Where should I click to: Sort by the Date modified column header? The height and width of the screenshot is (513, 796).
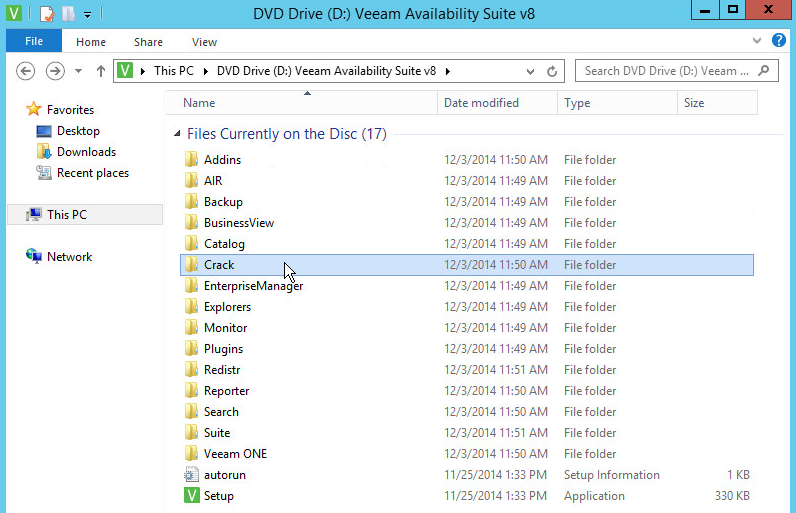(498, 103)
